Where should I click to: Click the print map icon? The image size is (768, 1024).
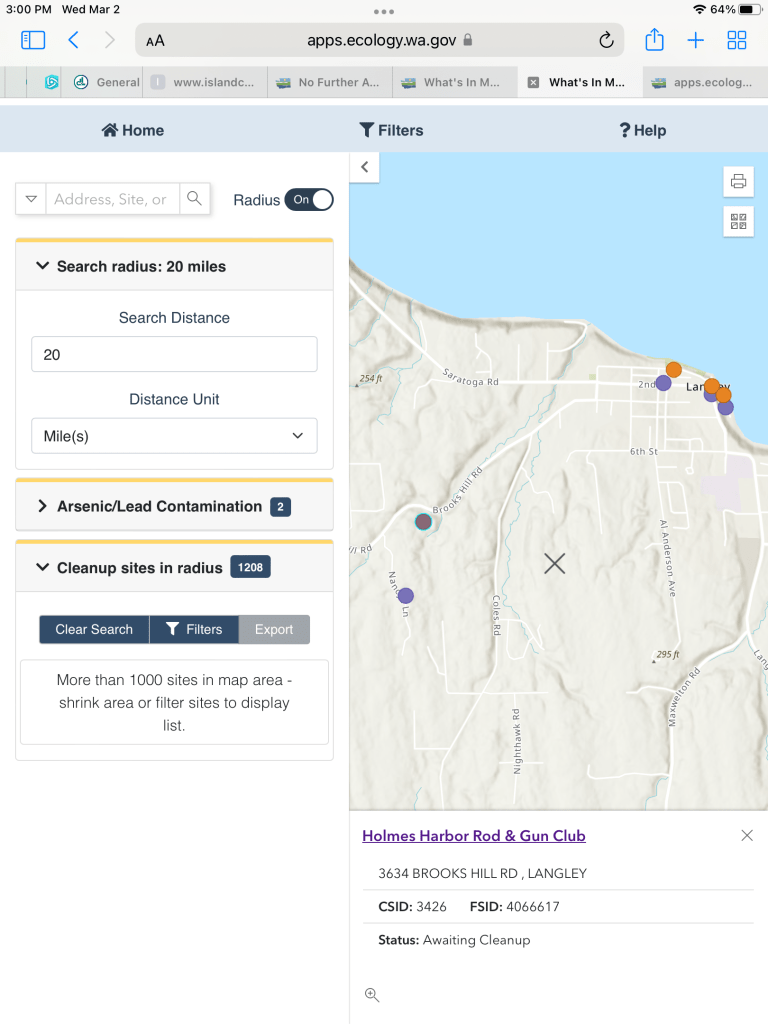click(738, 181)
